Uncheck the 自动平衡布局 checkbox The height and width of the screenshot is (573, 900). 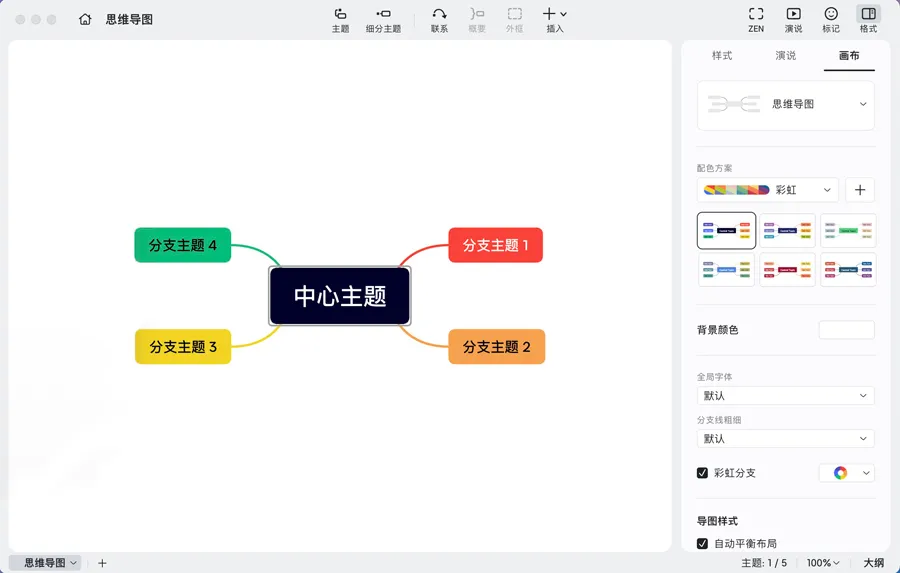click(703, 544)
